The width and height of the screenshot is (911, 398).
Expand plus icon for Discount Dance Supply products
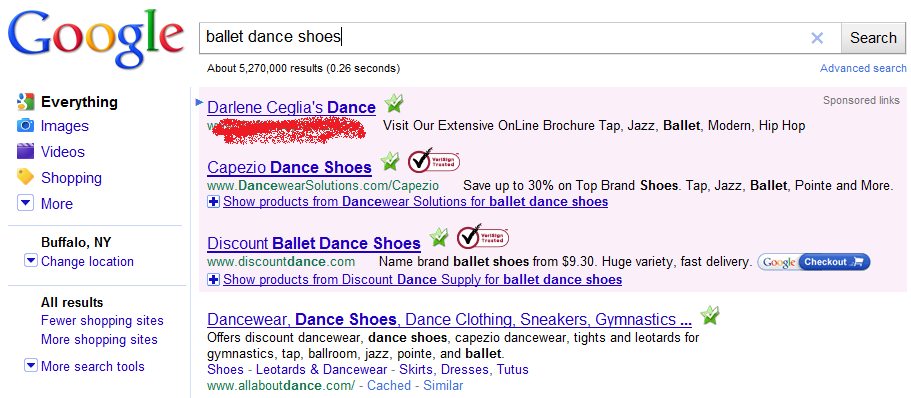[213, 280]
